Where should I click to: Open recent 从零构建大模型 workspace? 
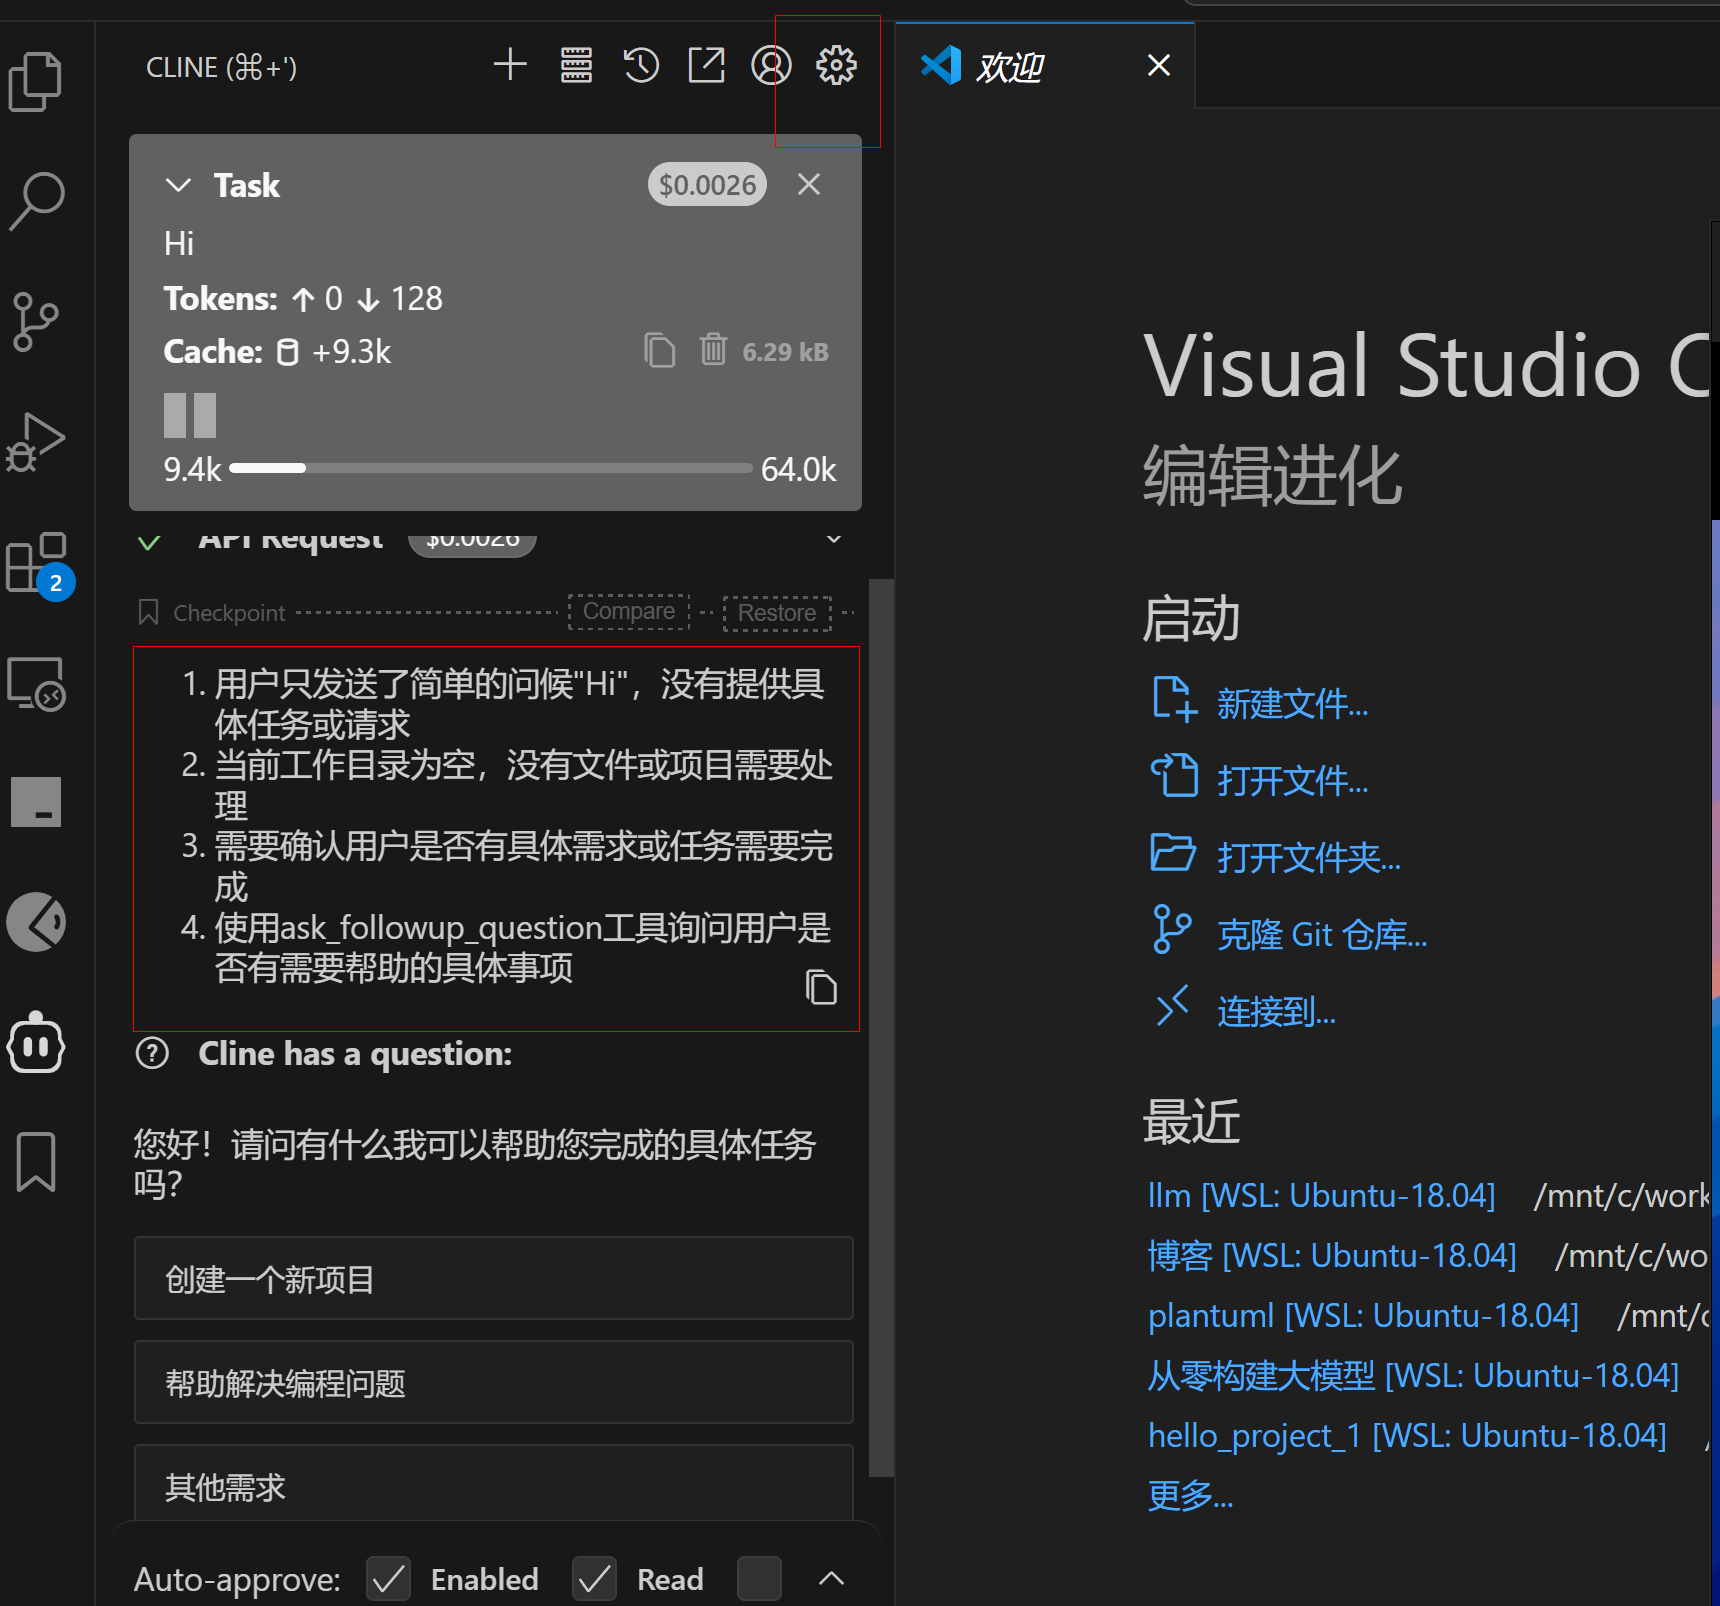(x=1413, y=1376)
